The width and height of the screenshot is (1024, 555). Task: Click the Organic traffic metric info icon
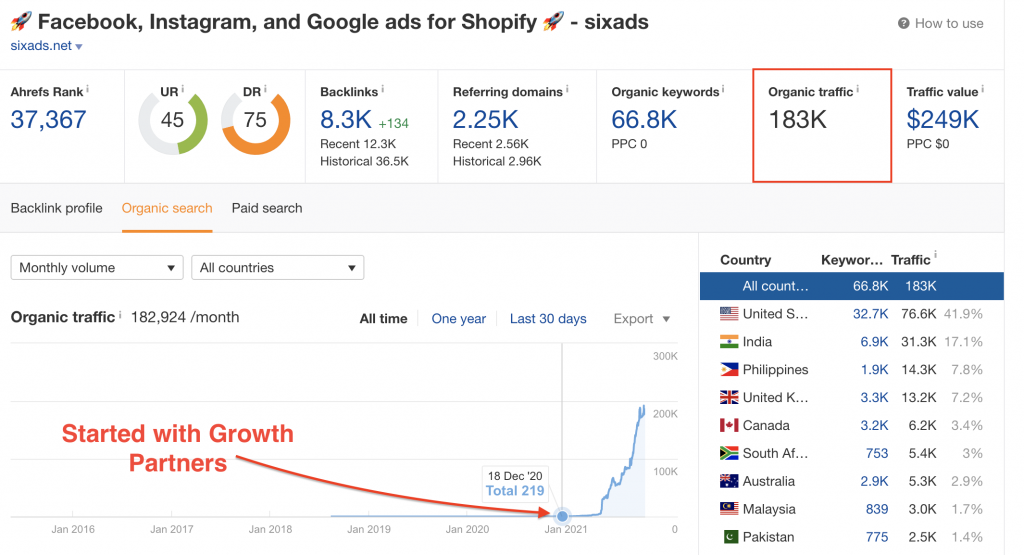click(857, 89)
